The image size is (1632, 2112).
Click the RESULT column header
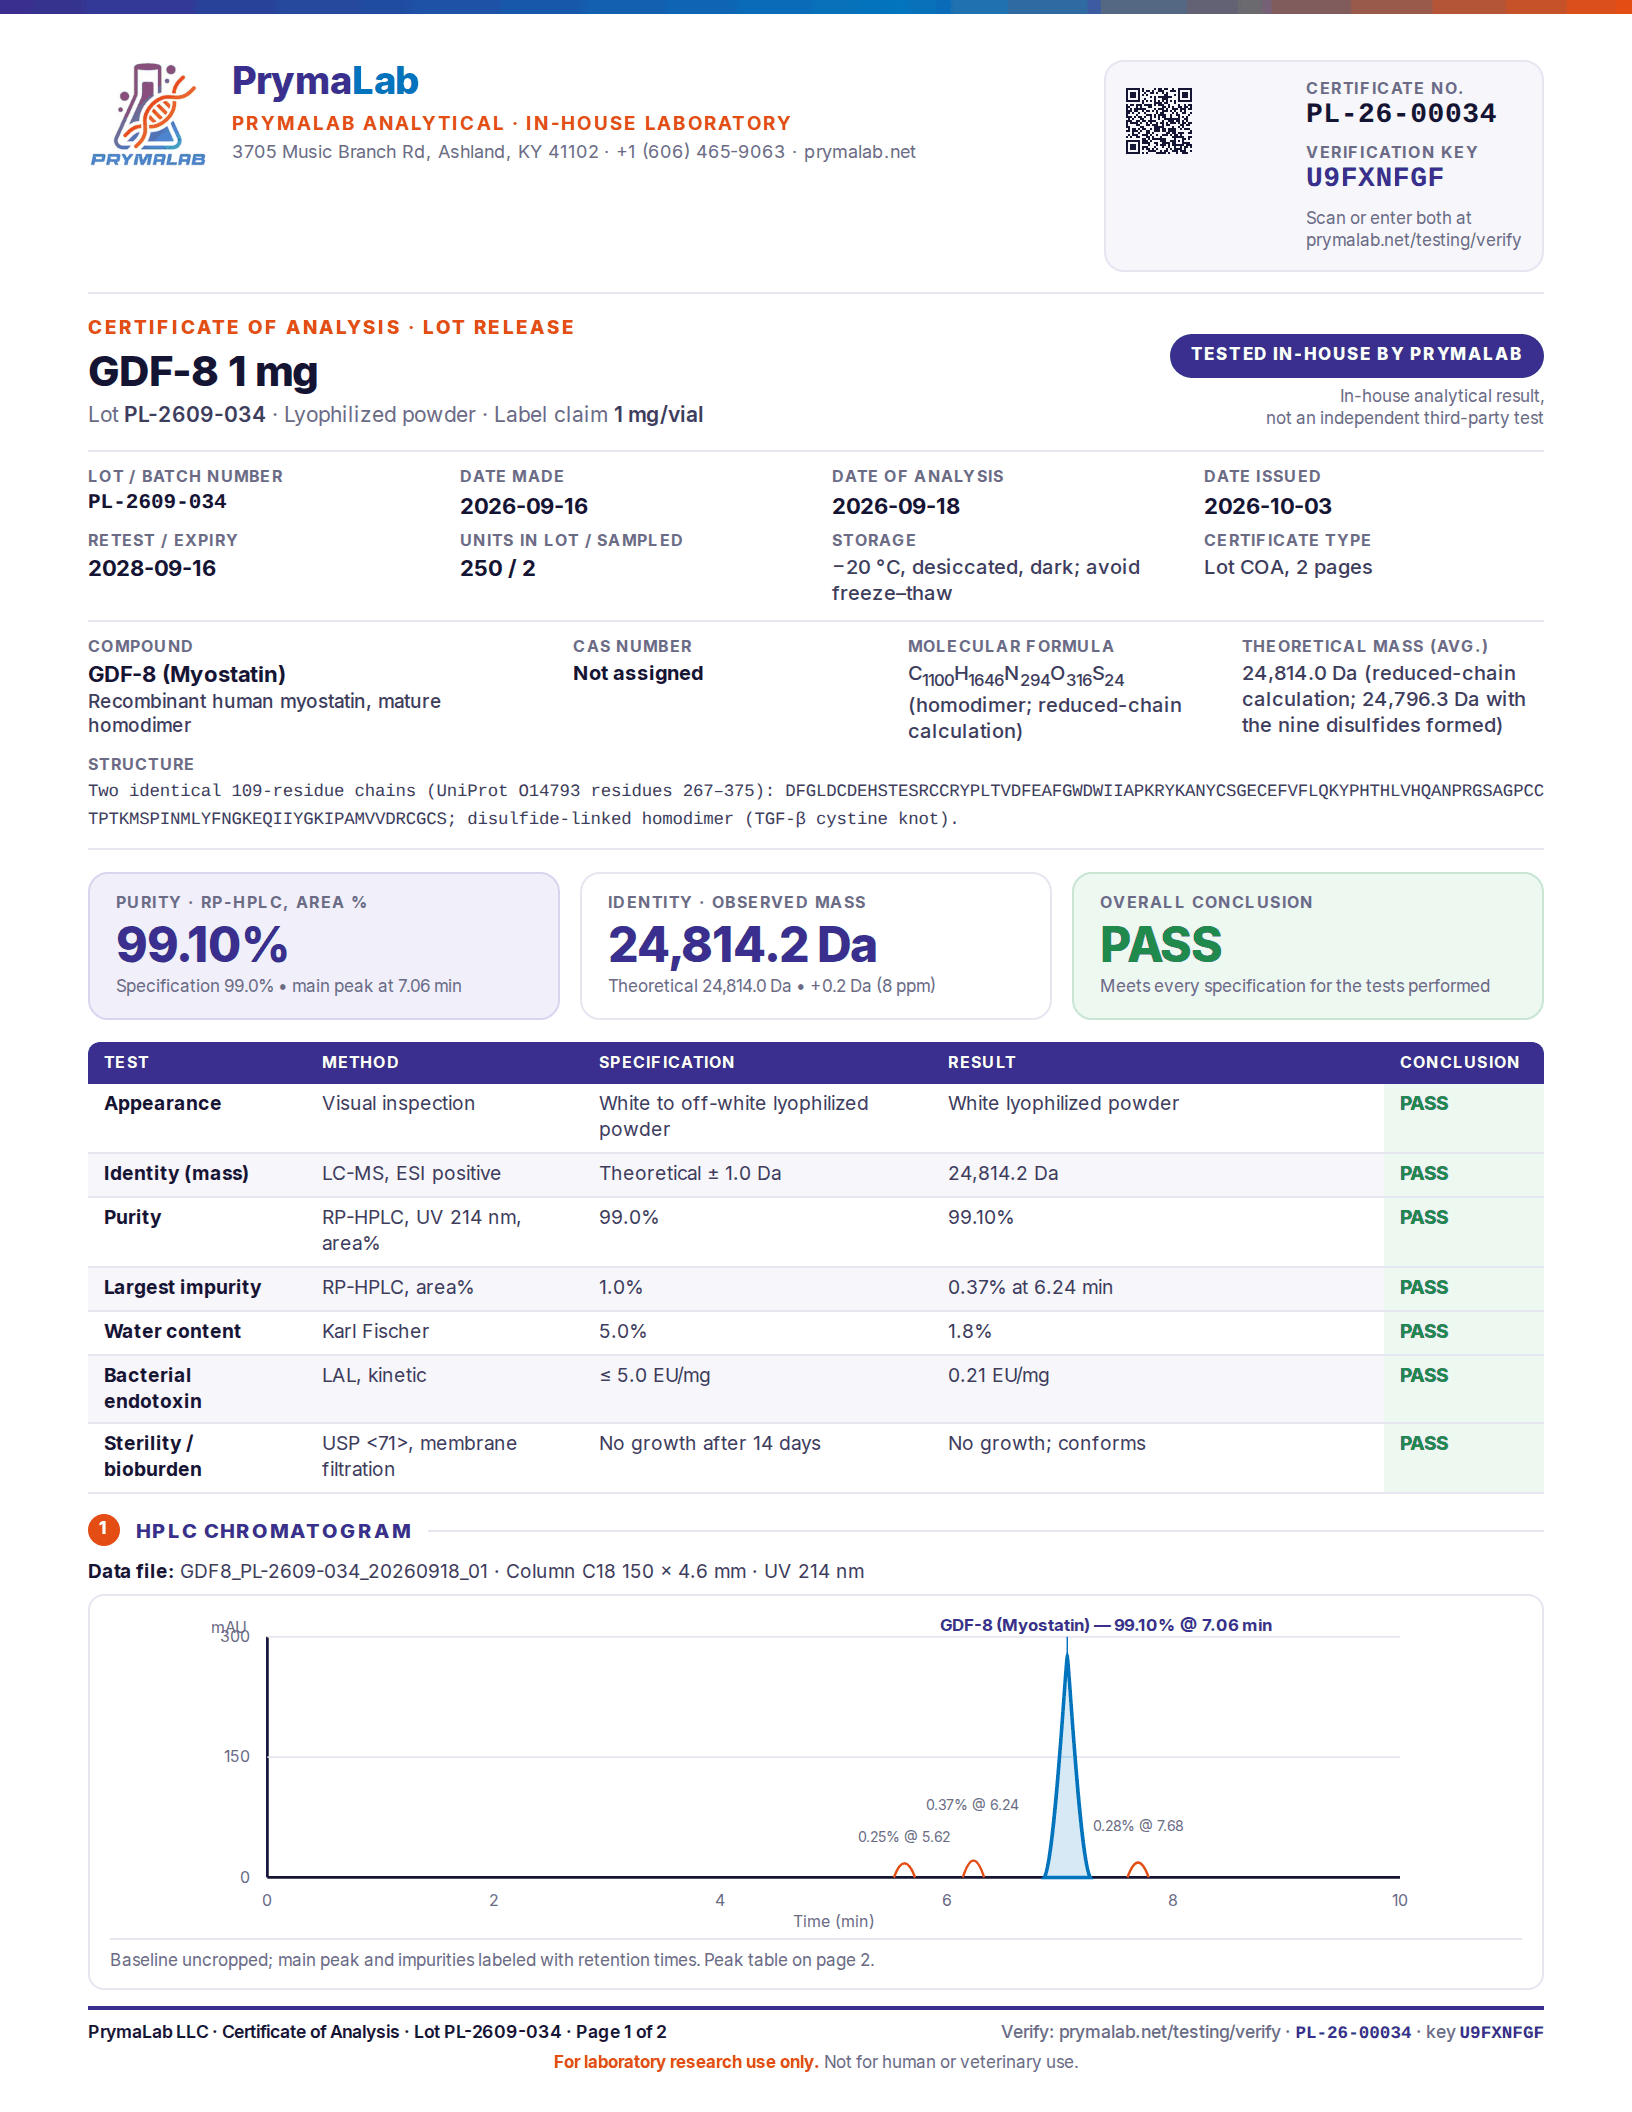pyautogui.click(x=982, y=1062)
